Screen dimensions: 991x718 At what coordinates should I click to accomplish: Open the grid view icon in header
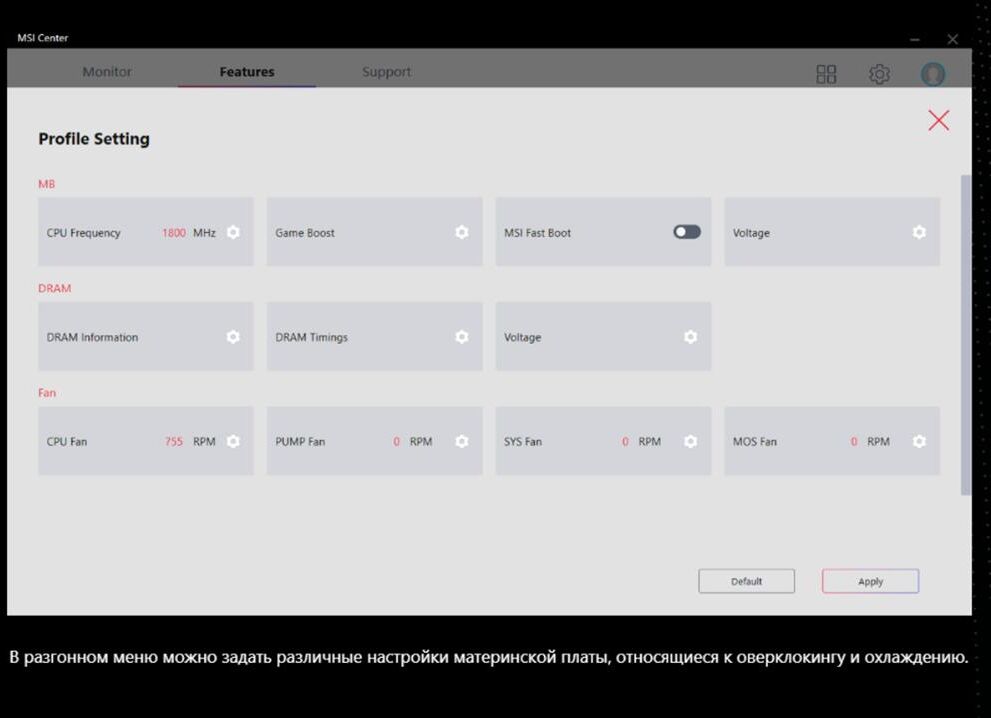(826, 74)
